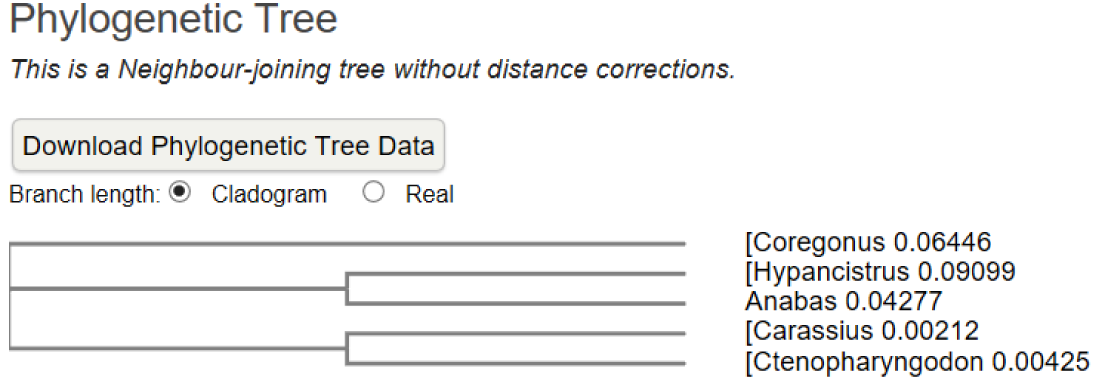Viewport: 1100px width, 389px height.
Task: Click the Coregonus branch line
Action: coord(347,244)
